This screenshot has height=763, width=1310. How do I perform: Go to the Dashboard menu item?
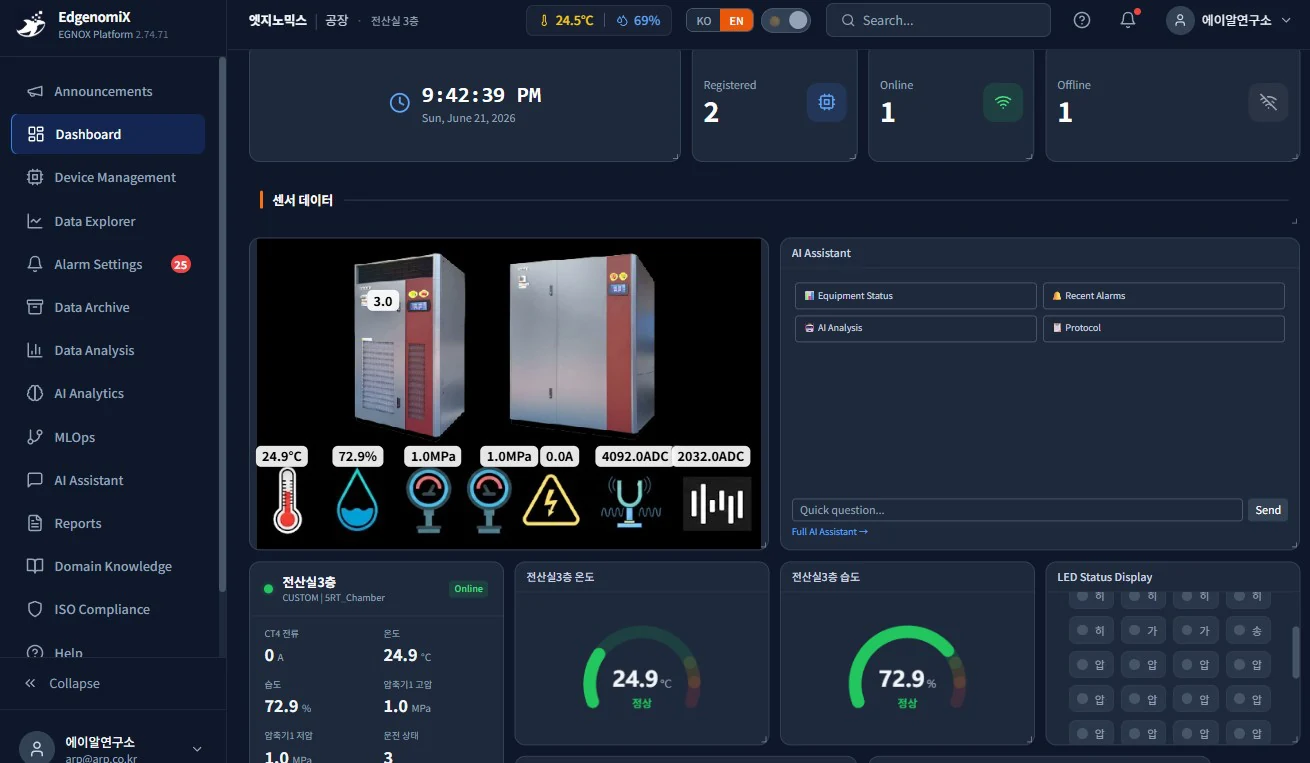(108, 134)
